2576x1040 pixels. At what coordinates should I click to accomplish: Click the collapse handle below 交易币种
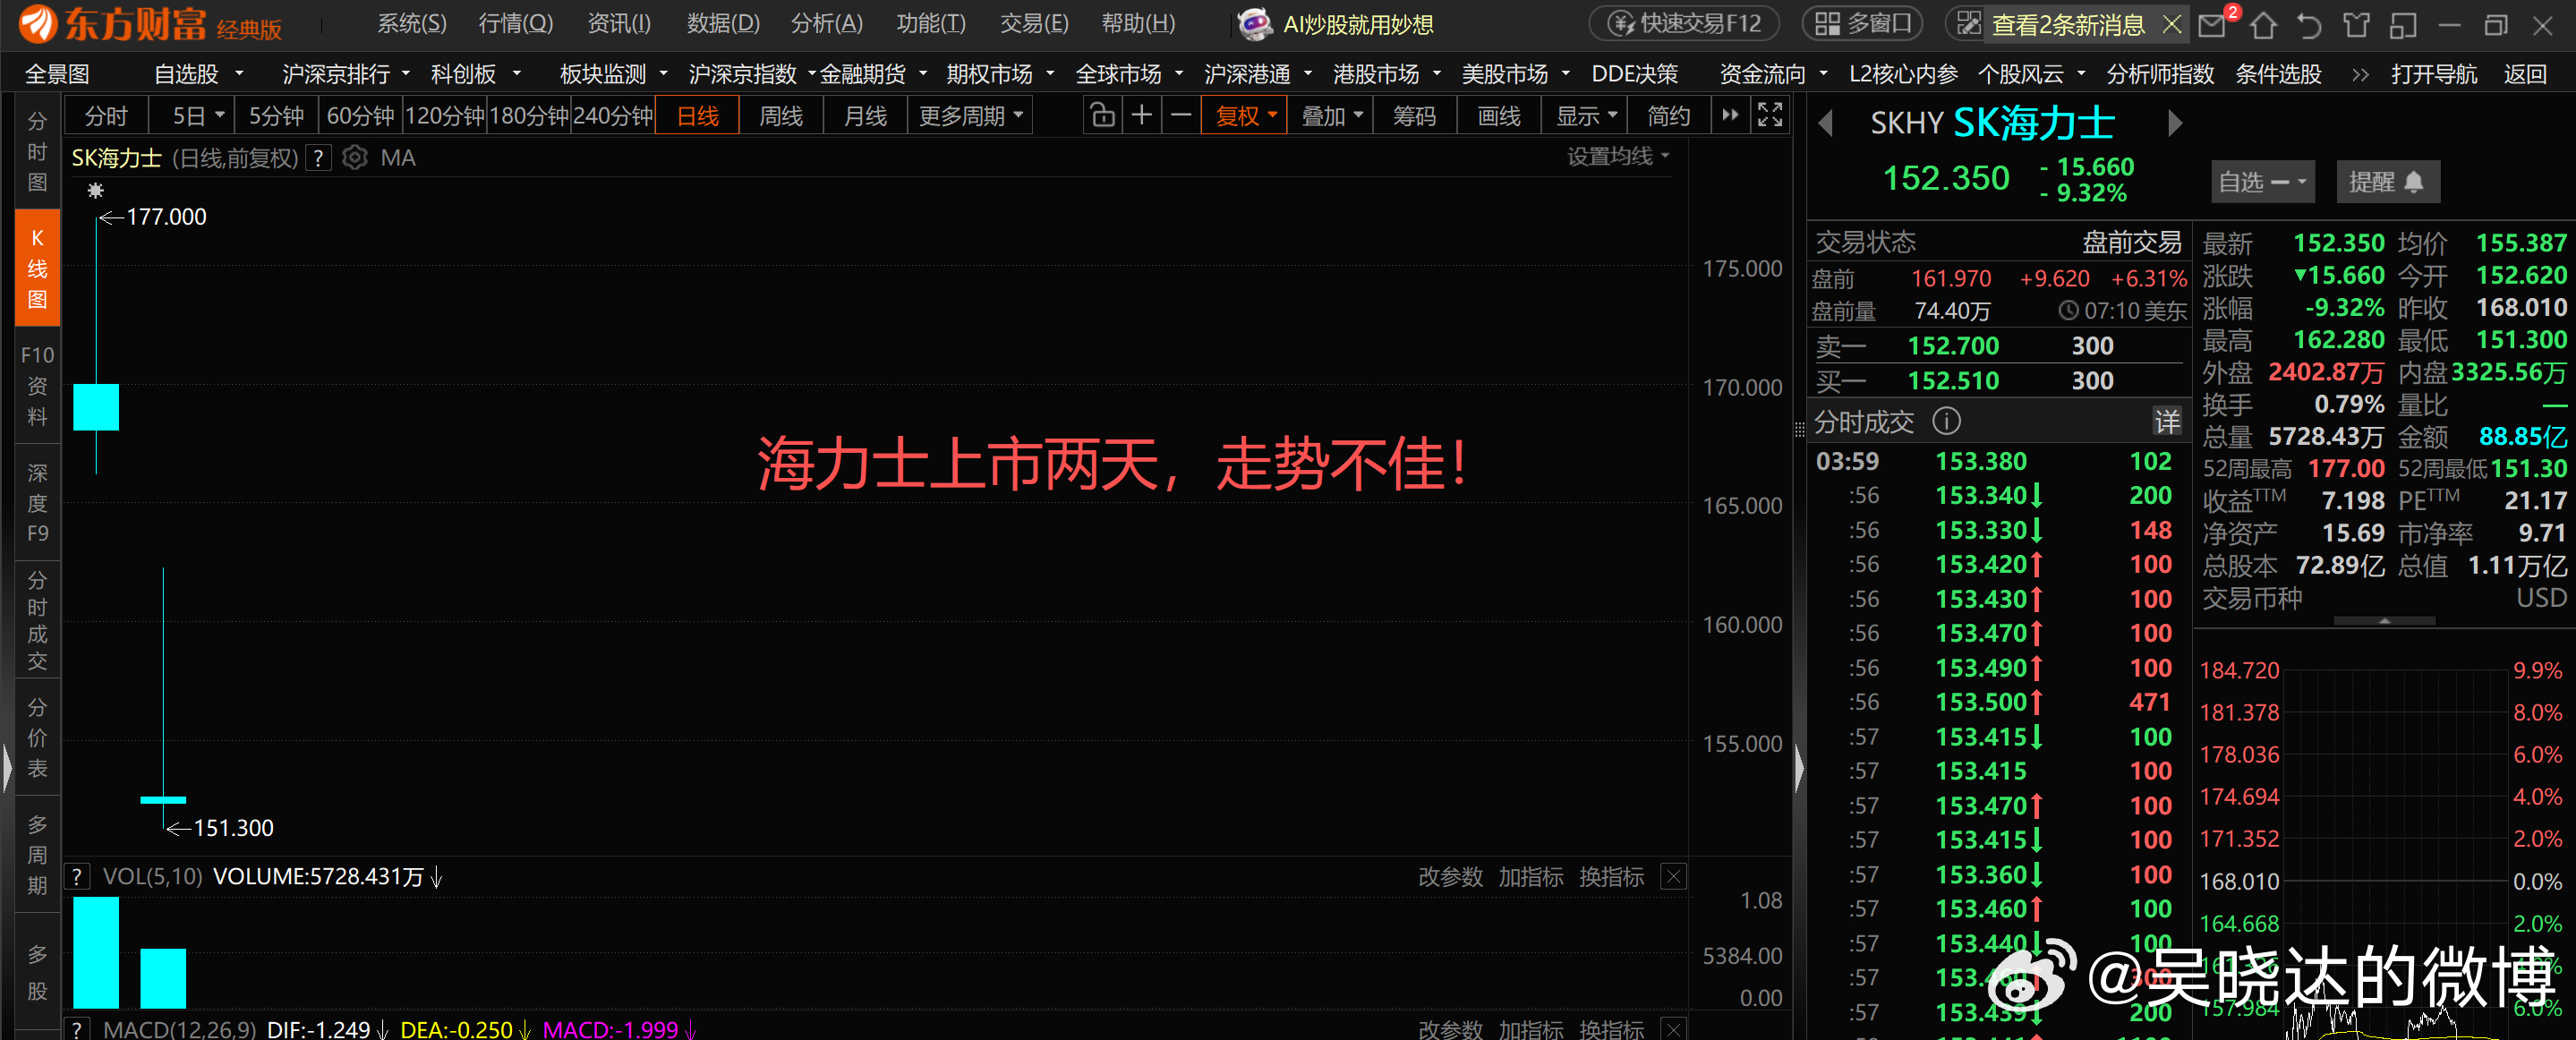click(x=2384, y=621)
